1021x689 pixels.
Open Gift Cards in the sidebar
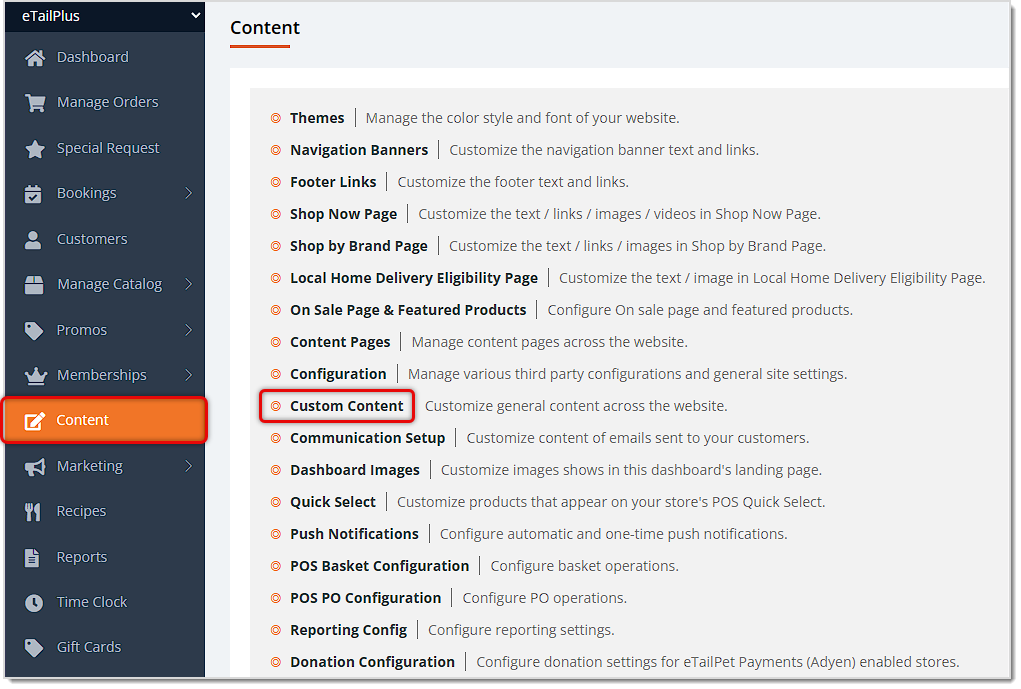pyautogui.click(x=89, y=647)
